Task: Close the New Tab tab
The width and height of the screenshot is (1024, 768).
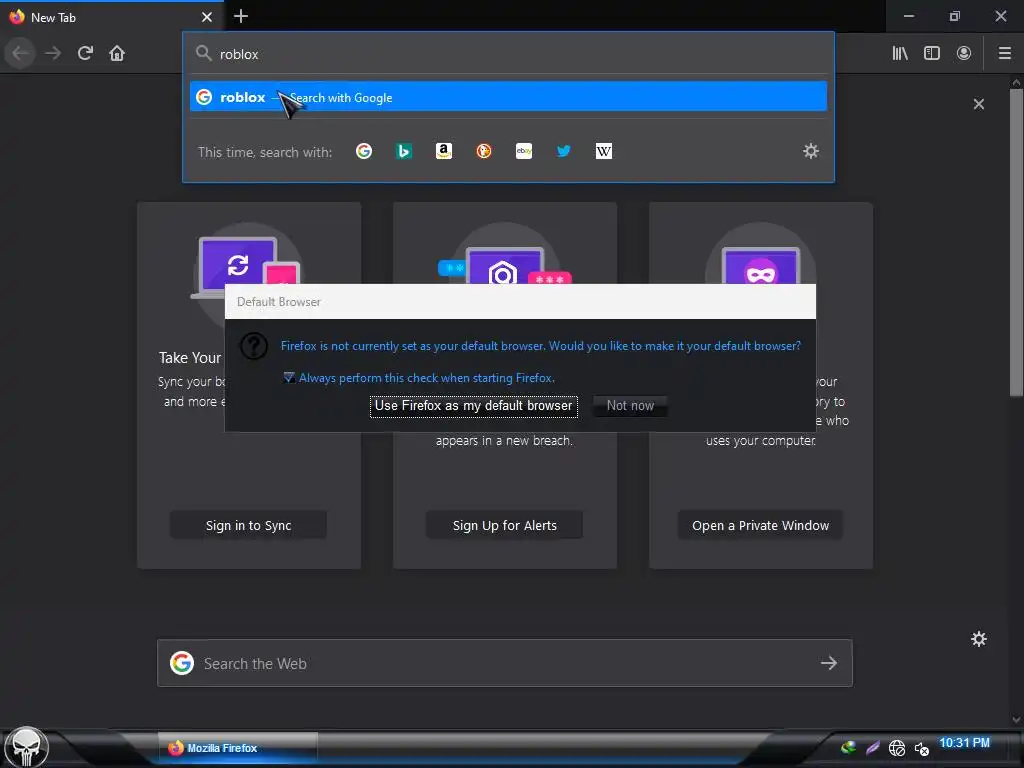Action: pos(207,17)
